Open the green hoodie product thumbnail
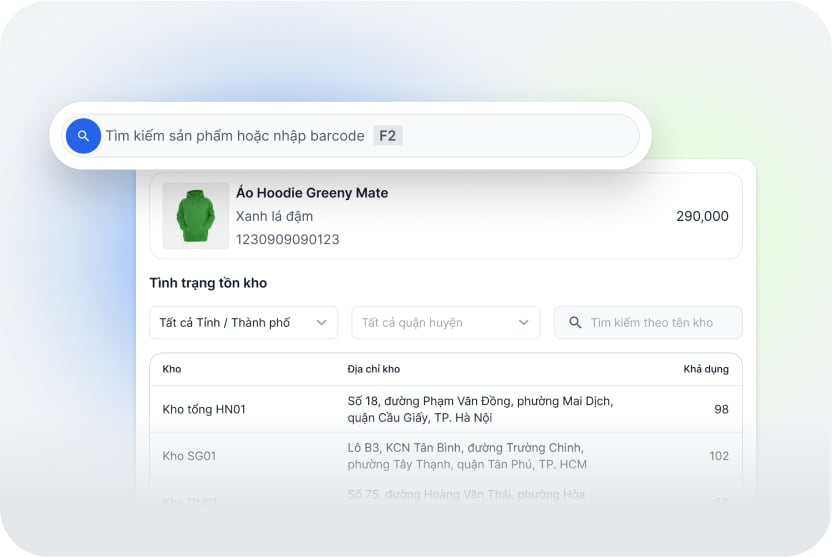This screenshot has height=557, width=832. [x=196, y=215]
